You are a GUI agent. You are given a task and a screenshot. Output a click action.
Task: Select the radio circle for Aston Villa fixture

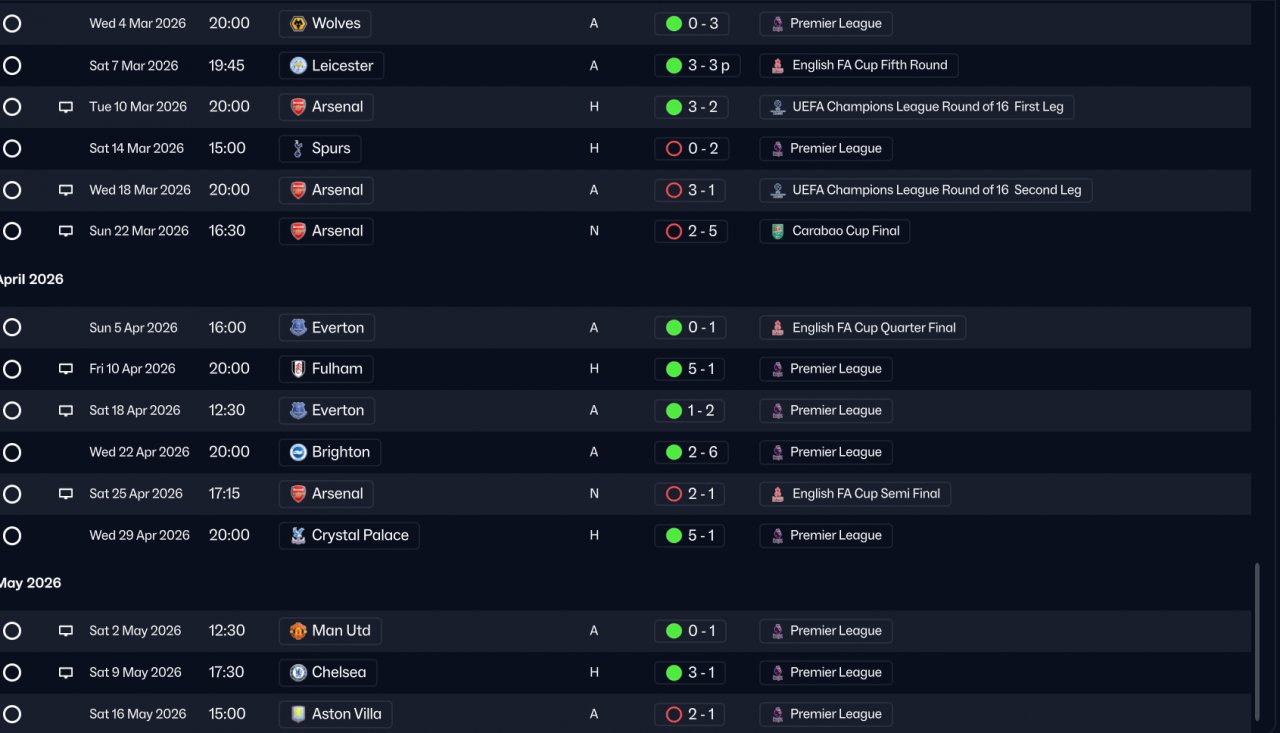(12, 714)
